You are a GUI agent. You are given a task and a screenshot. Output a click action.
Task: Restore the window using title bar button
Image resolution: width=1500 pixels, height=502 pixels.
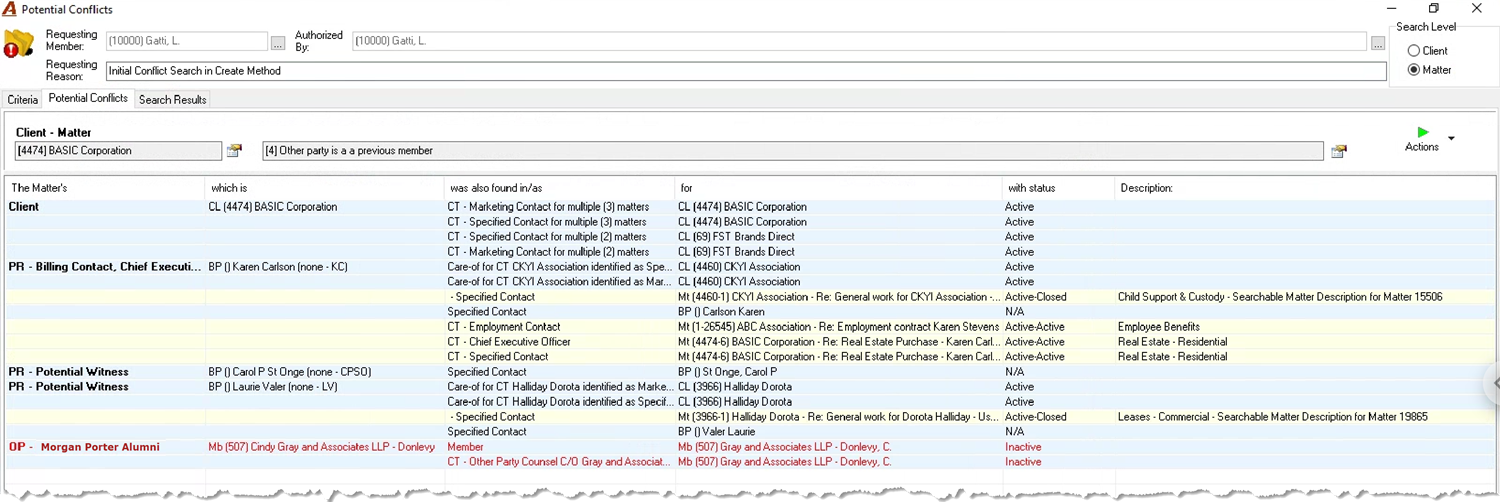[x=1434, y=9]
